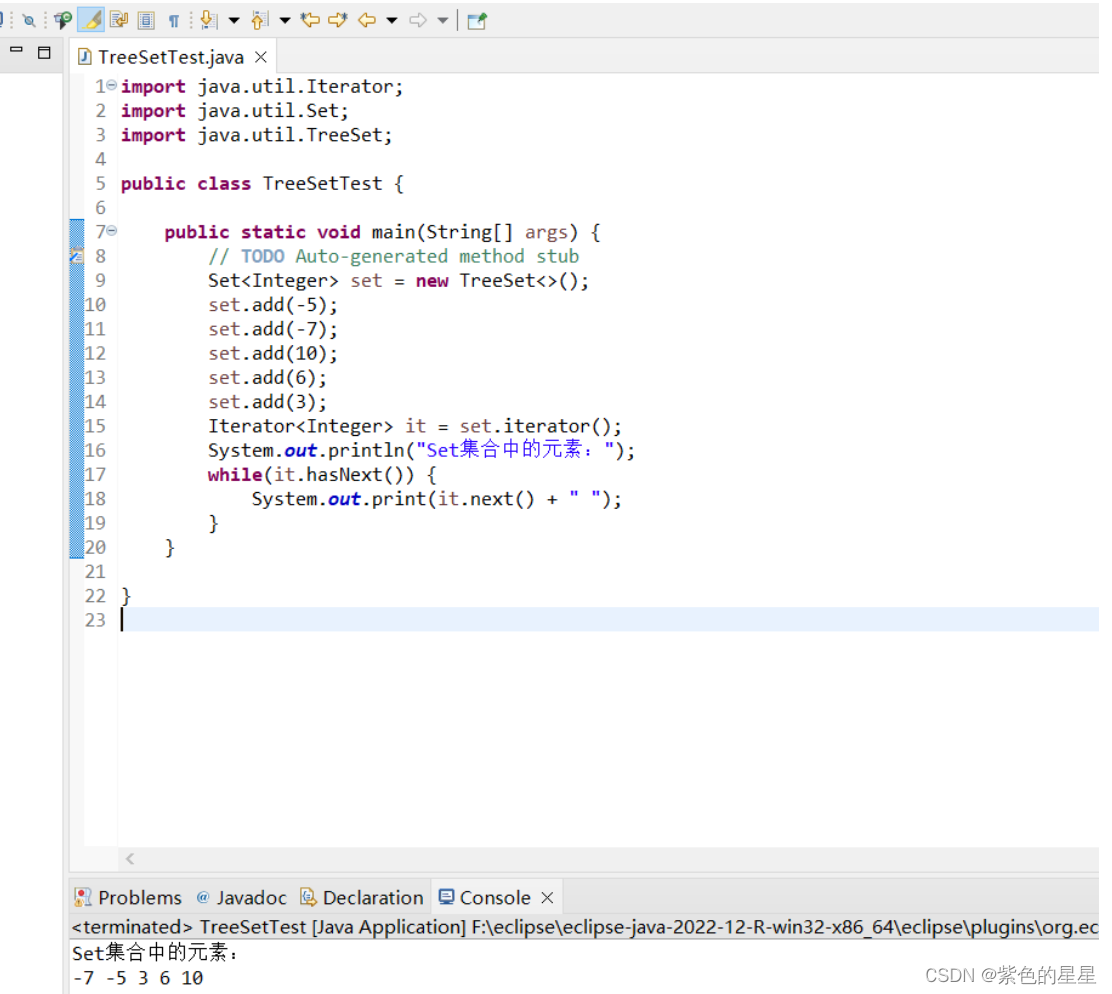Maximize the left side panel
This screenshot has height=994, width=1112.
tap(44, 52)
